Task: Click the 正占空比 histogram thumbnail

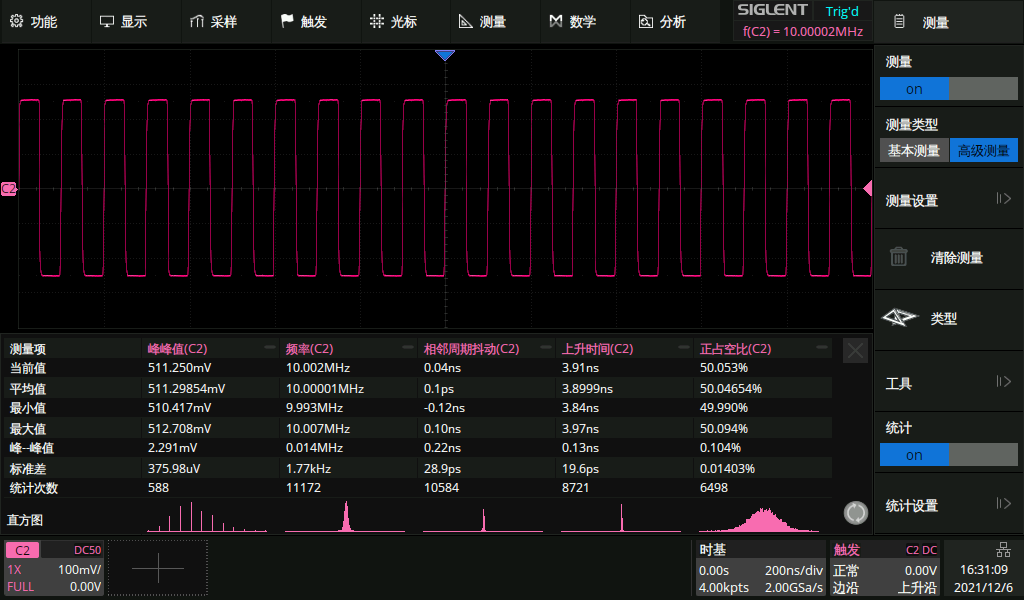Action: point(764,518)
